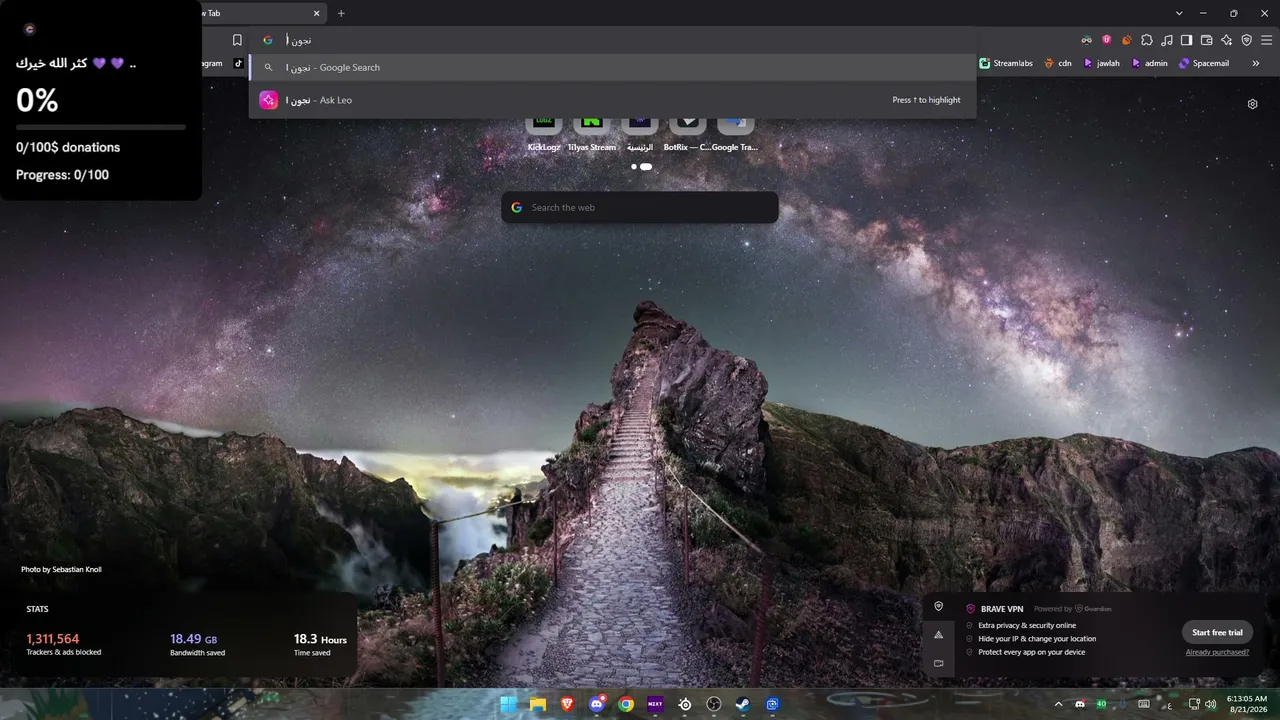The height and width of the screenshot is (720, 1280).
Task: Open the purple NEXT app in taskbar
Action: (x=655, y=704)
